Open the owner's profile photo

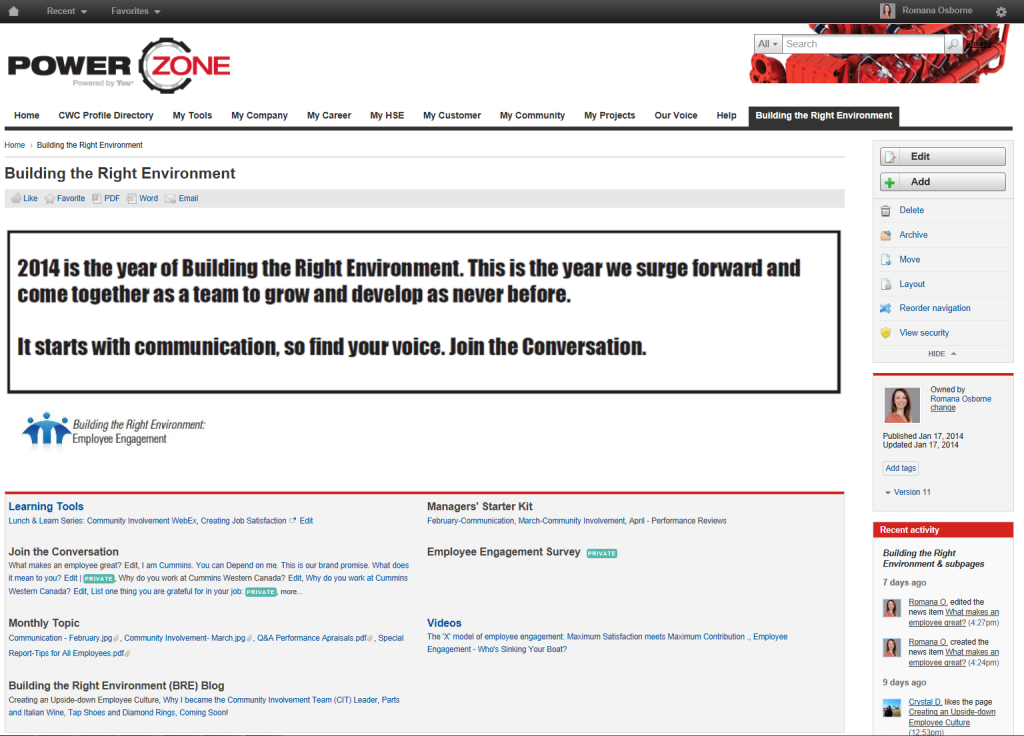tap(901, 405)
